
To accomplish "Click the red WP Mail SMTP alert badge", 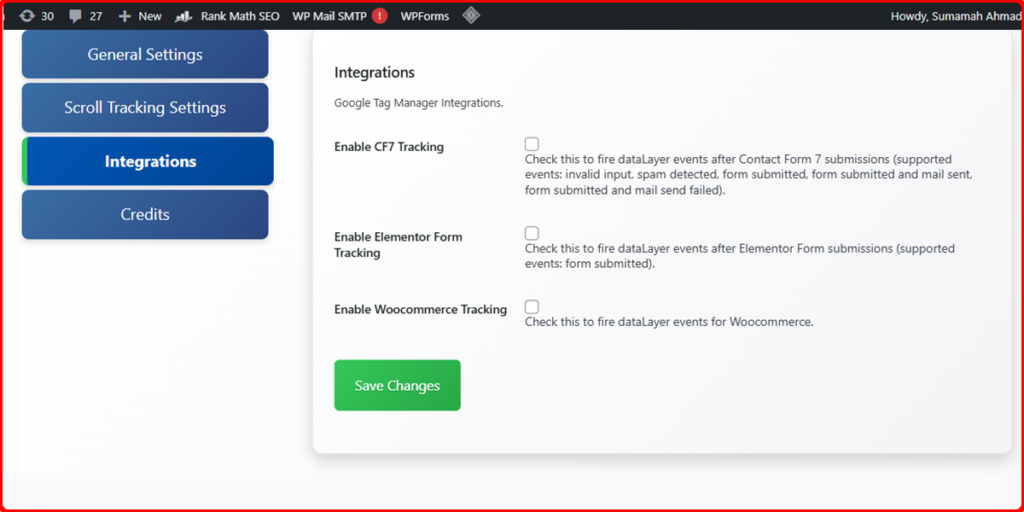I will (x=379, y=16).
